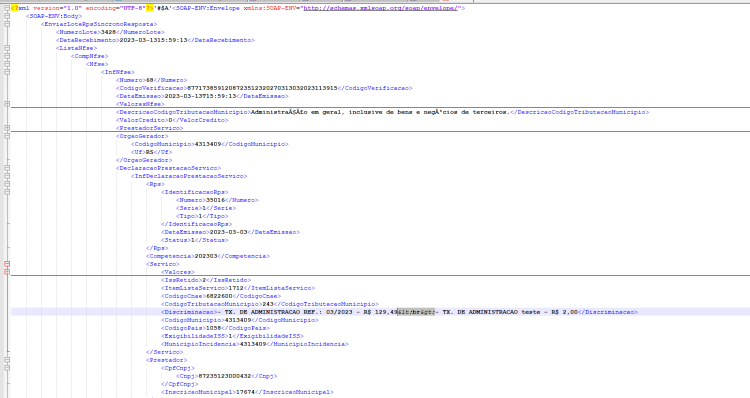Collapse the EnviarLoteRpsSincronoResposta fold marker
The height and width of the screenshot is (398, 750).
[x=7, y=24]
